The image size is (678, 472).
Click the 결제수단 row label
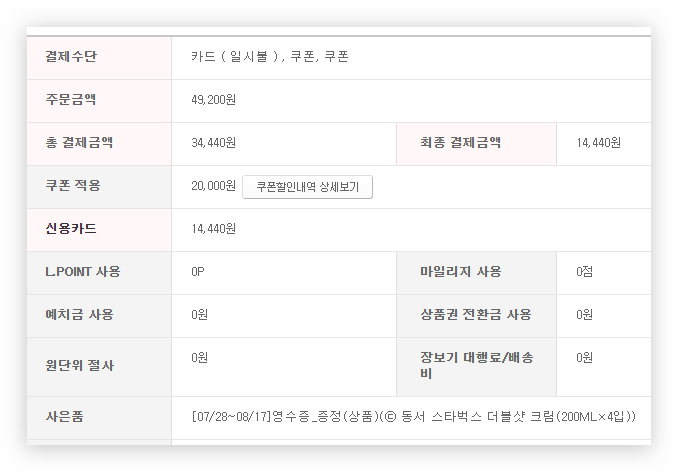pos(72,56)
